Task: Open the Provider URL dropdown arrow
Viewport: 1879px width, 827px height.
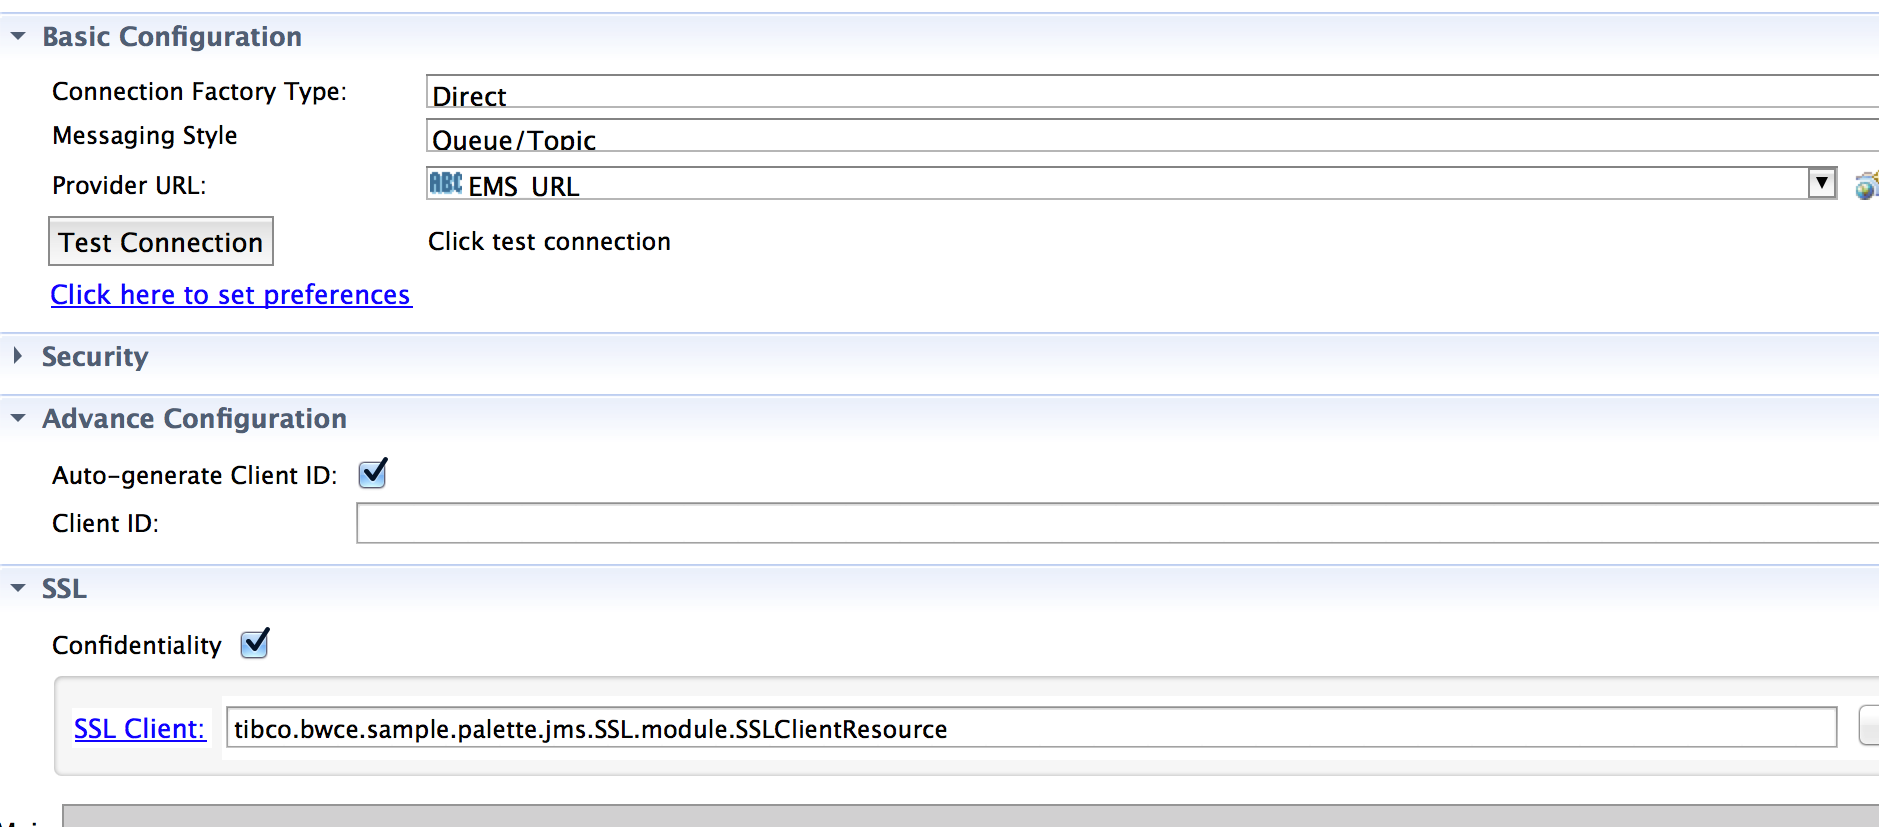Action: pyautogui.click(x=1822, y=183)
